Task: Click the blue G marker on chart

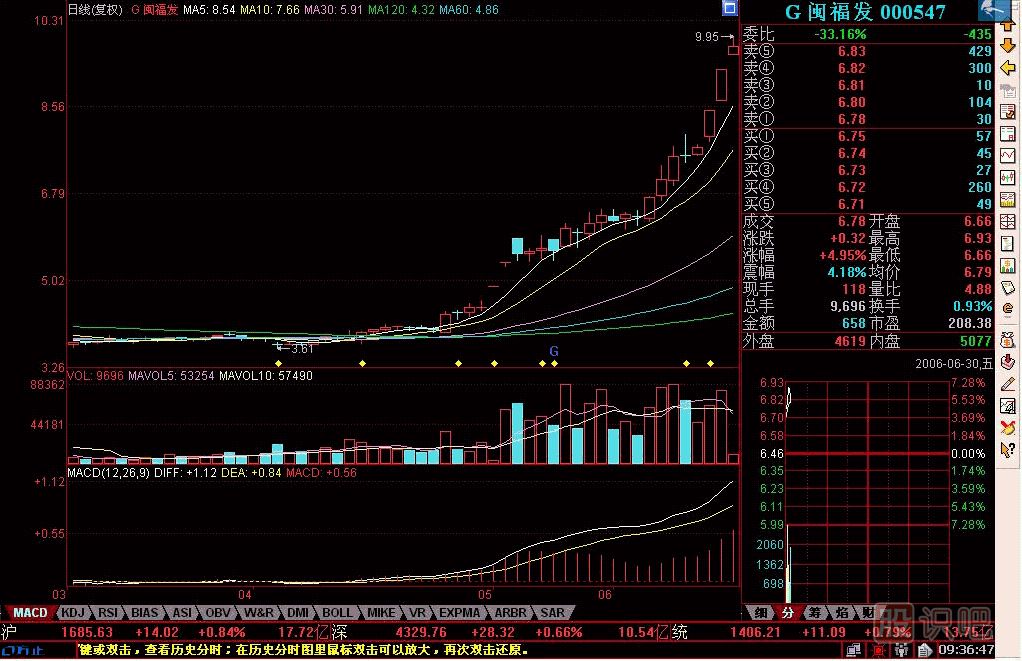Action: point(554,351)
